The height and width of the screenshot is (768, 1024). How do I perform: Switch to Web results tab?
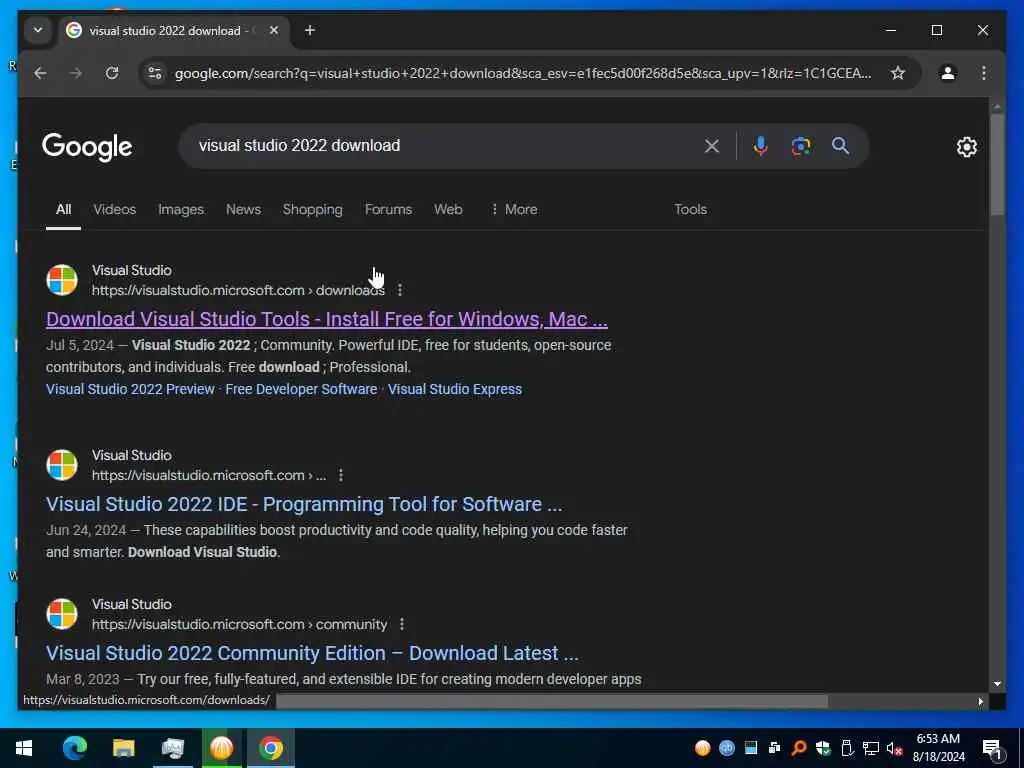click(448, 210)
